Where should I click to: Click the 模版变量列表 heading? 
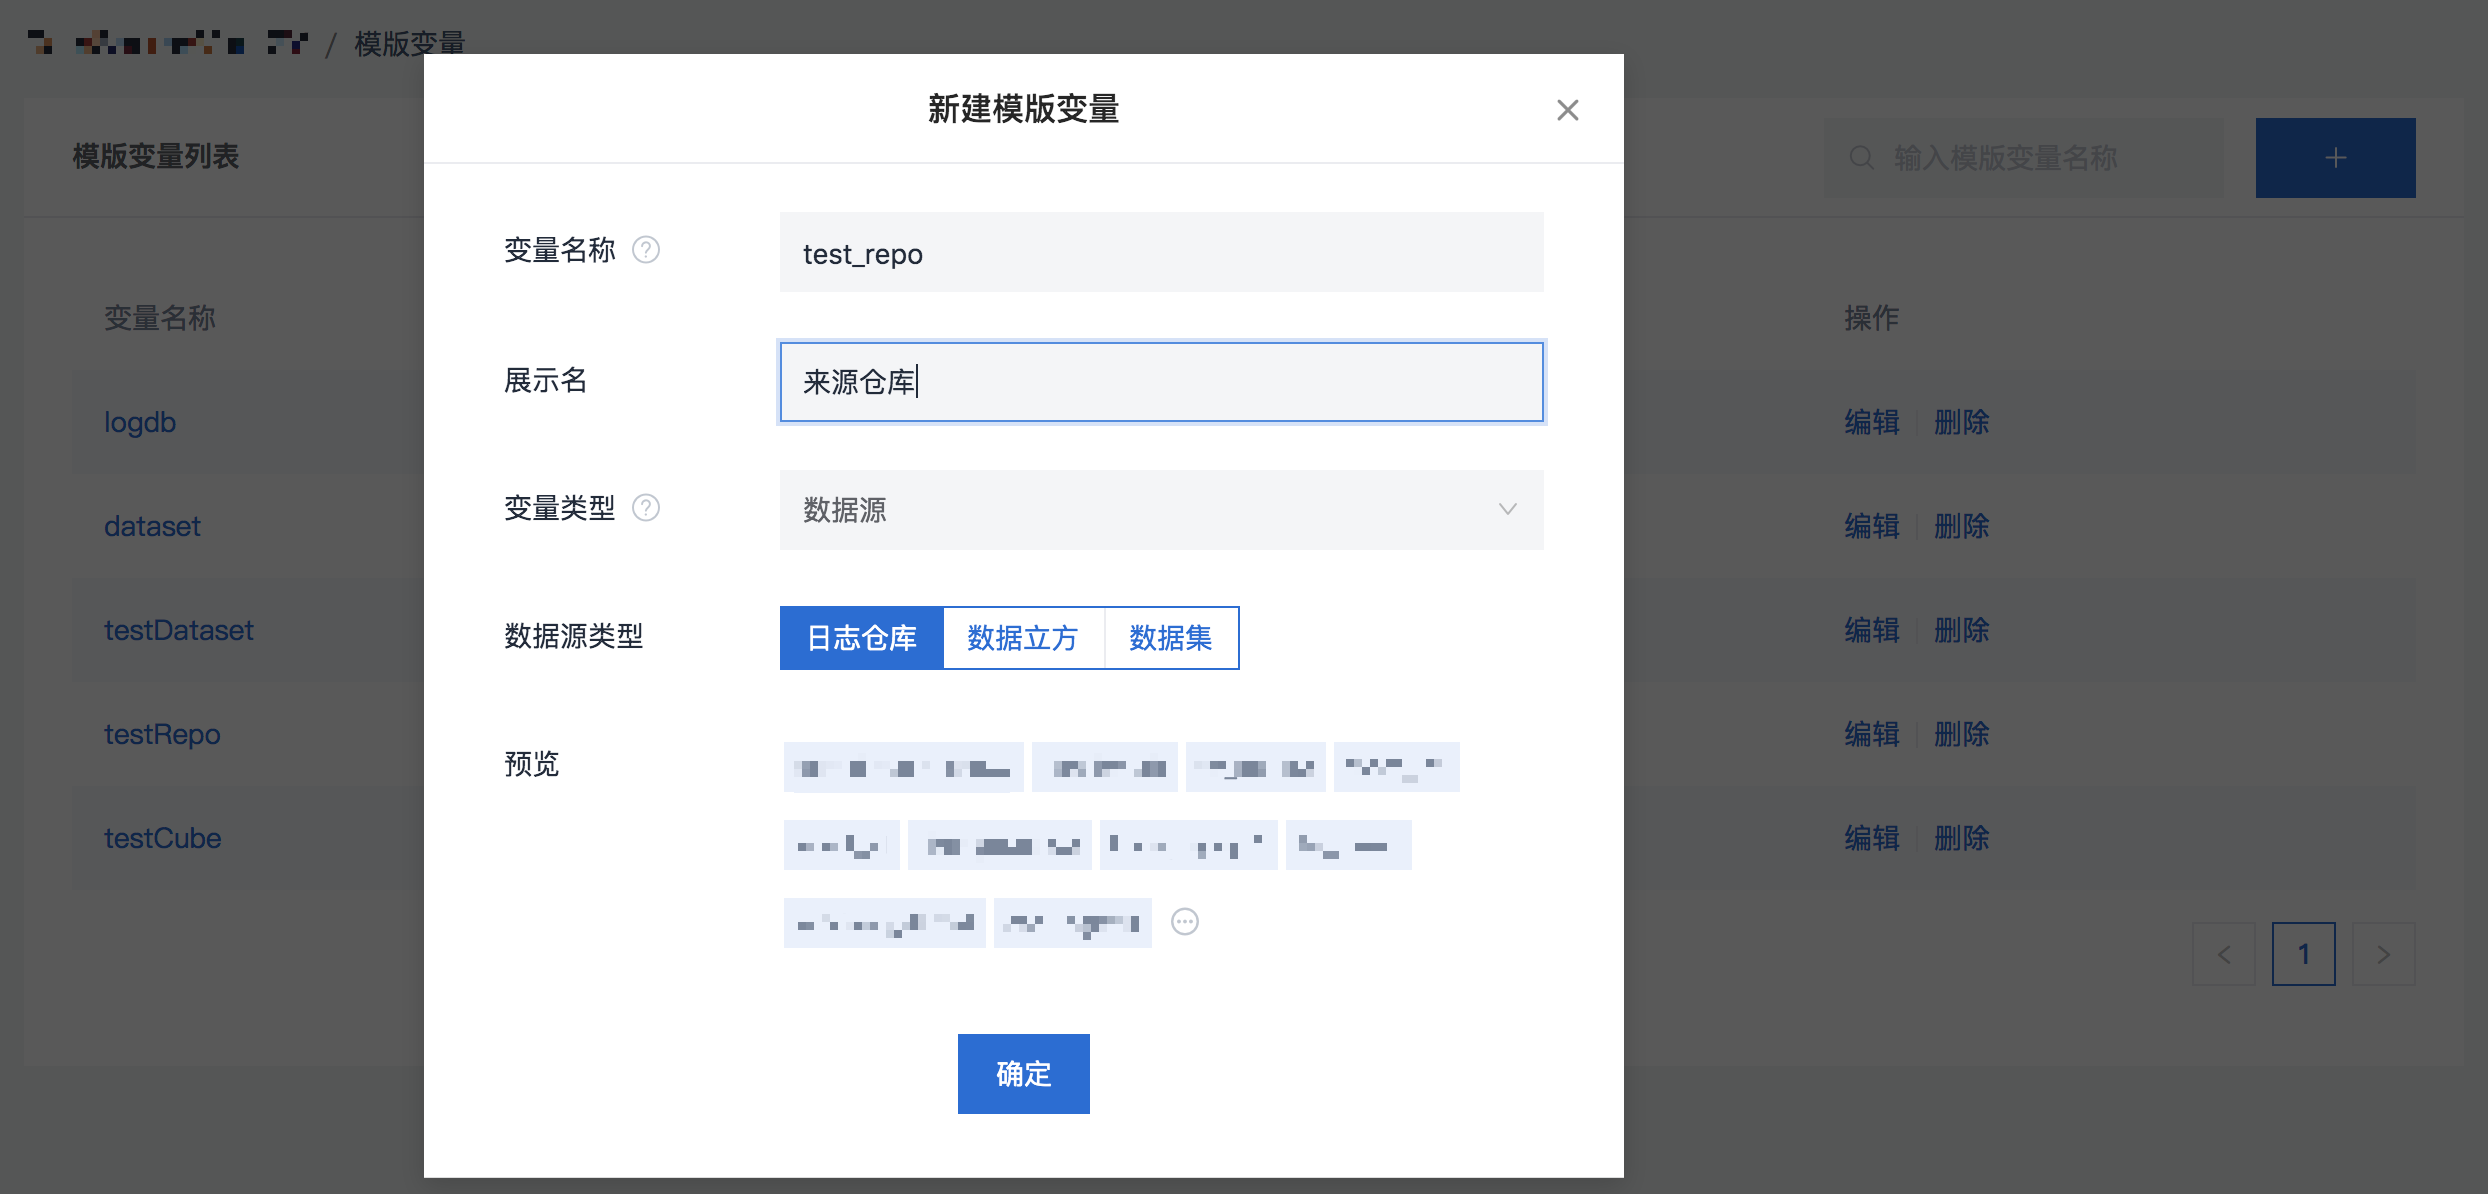point(156,156)
